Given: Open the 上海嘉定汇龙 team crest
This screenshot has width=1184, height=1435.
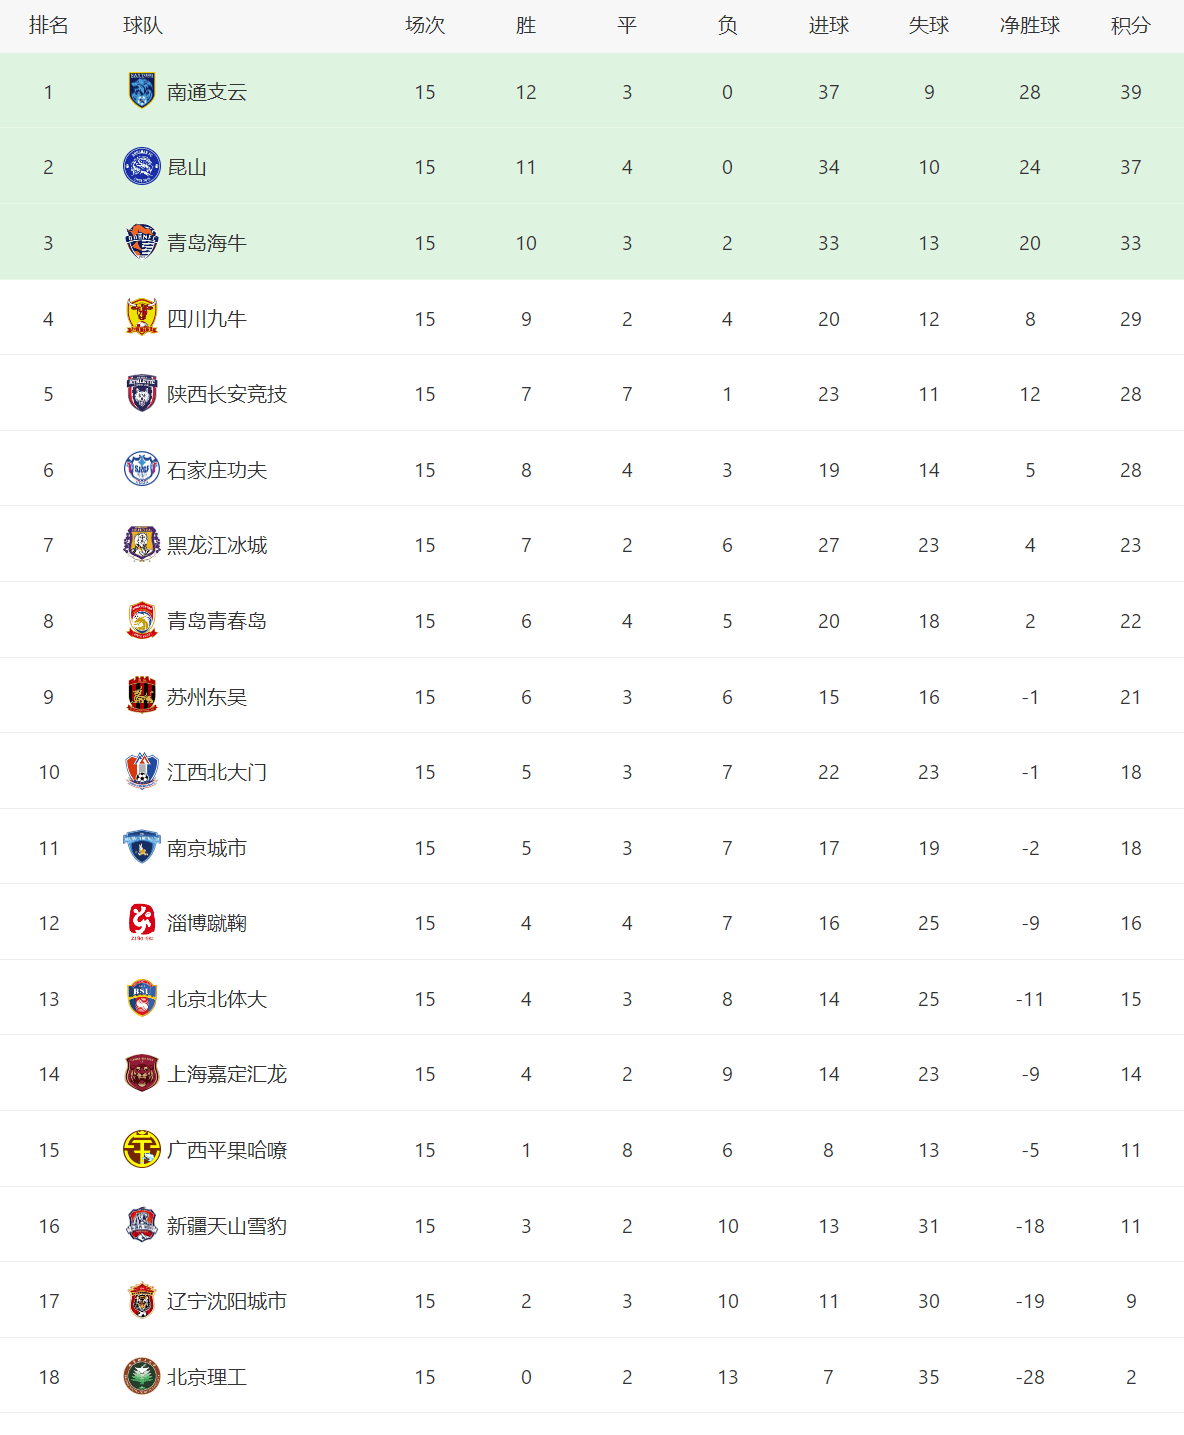Looking at the screenshot, I should click(x=142, y=1073).
